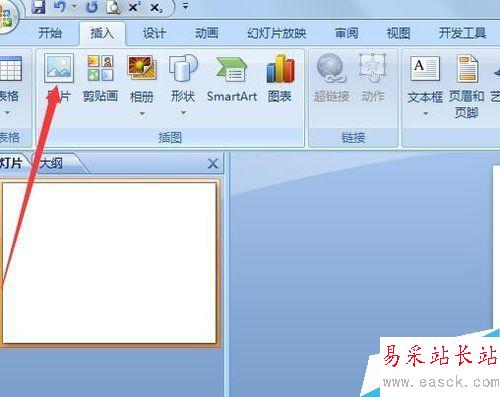The height and width of the screenshot is (397, 500).
Task: Click the 页眉和页脚 header and footer icon
Action: (x=467, y=69)
